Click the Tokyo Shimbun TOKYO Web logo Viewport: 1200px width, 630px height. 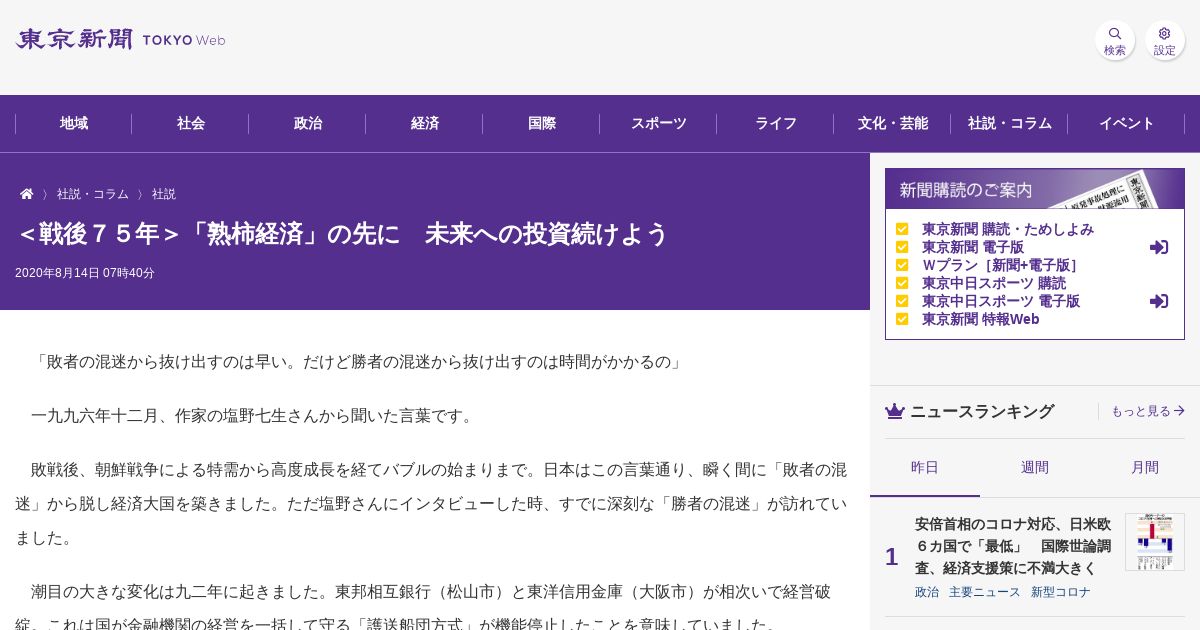[x=120, y=40]
